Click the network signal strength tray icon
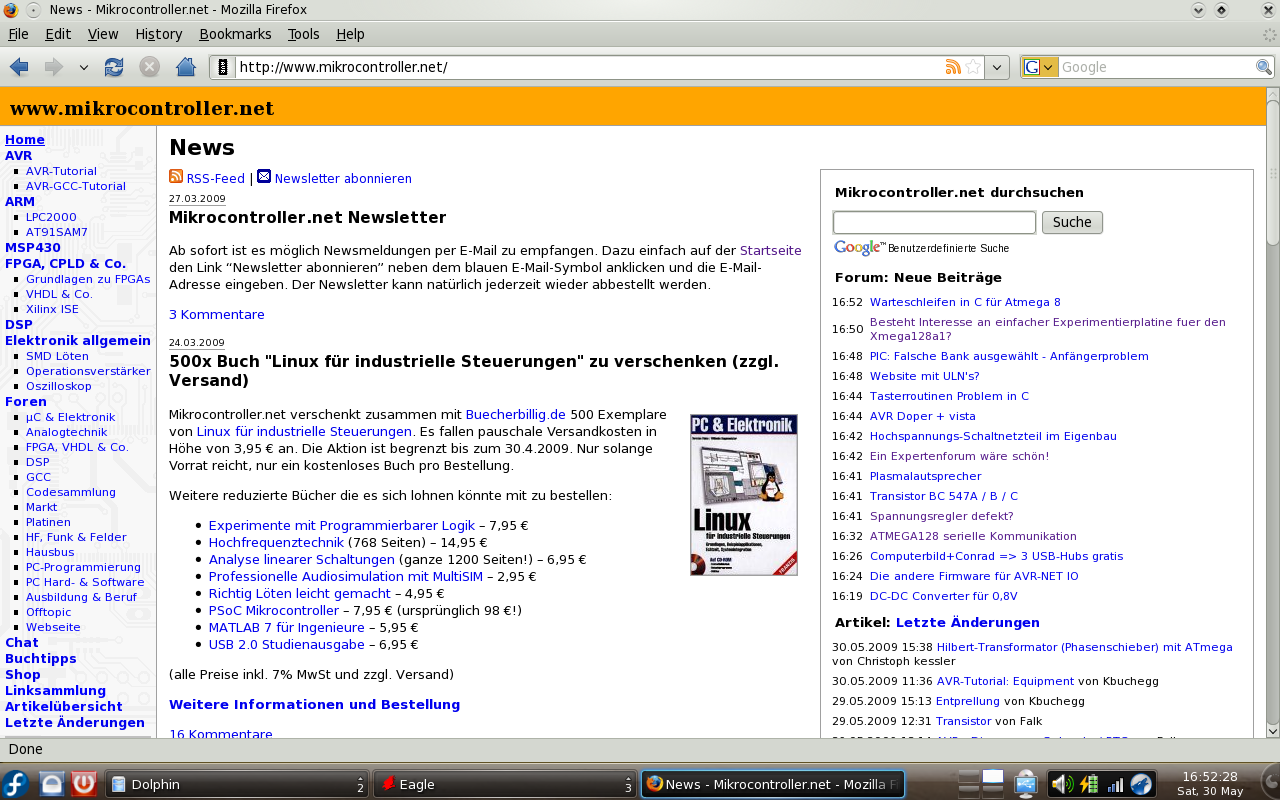 [1115, 784]
